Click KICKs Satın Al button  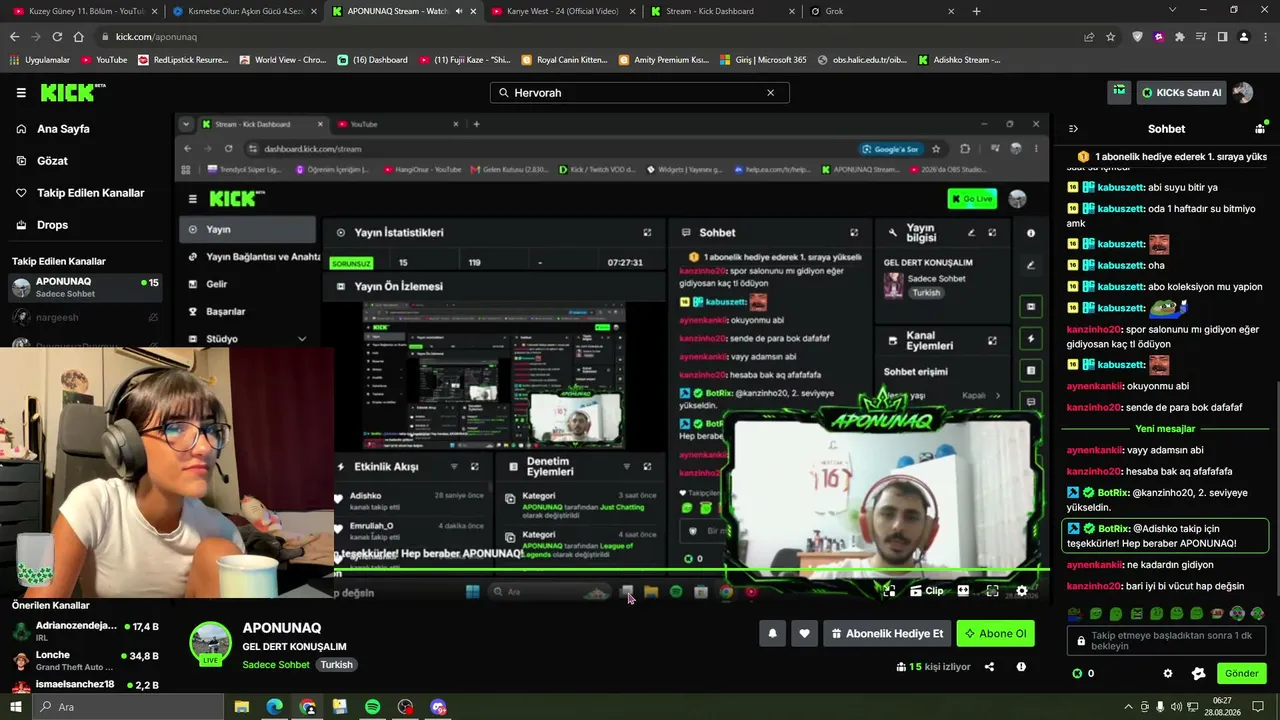tap(1181, 92)
